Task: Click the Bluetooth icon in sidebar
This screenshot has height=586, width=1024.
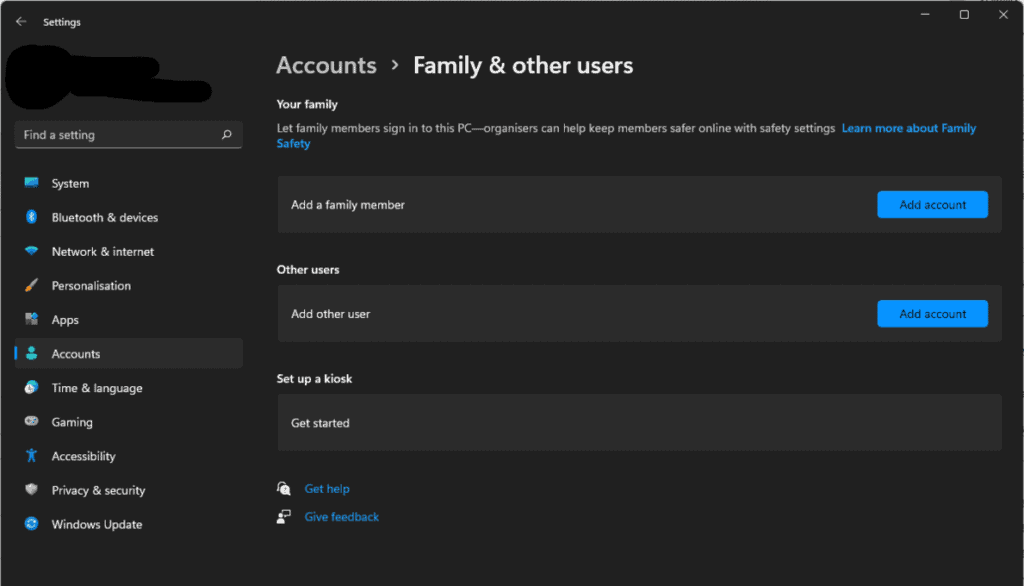Action: point(31,217)
